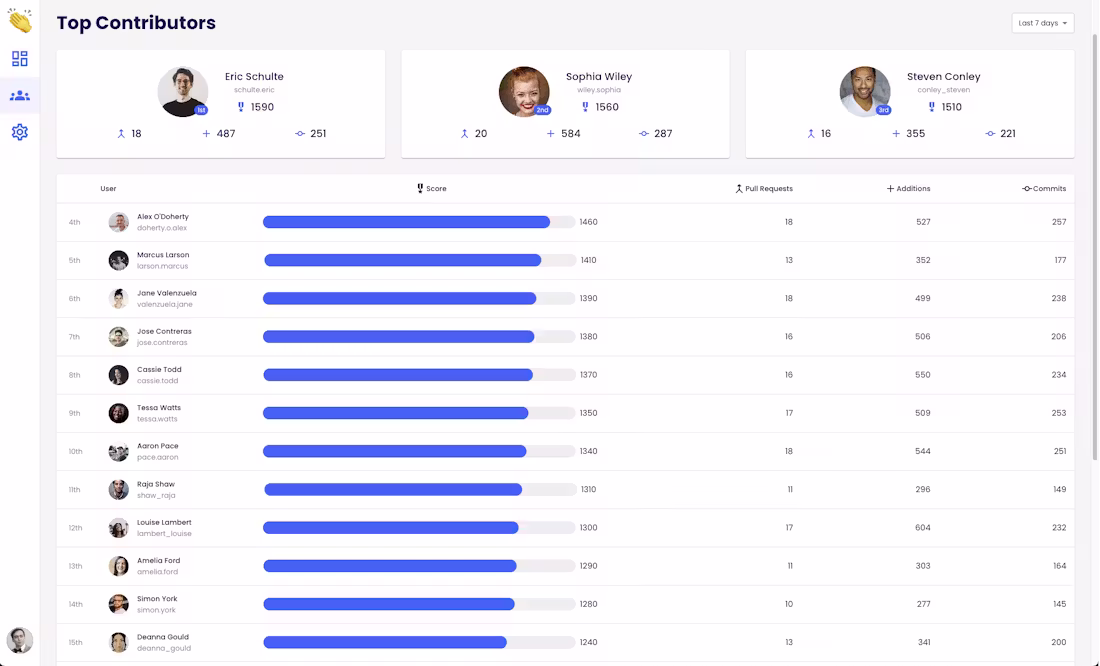Sort the table by the User column header
Viewport: 1100px width, 666px height.
click(x=108, y=189)
